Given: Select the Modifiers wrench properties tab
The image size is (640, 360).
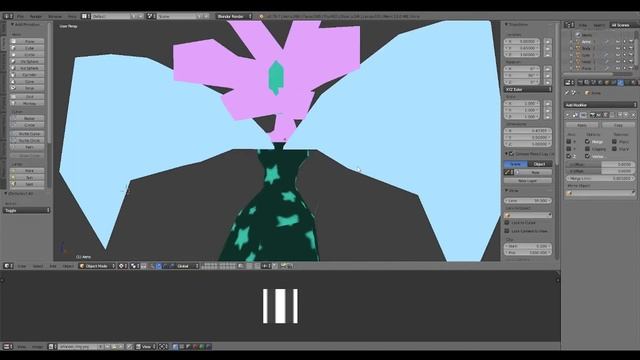Looking at the screenshot, I should coord(621,82).
